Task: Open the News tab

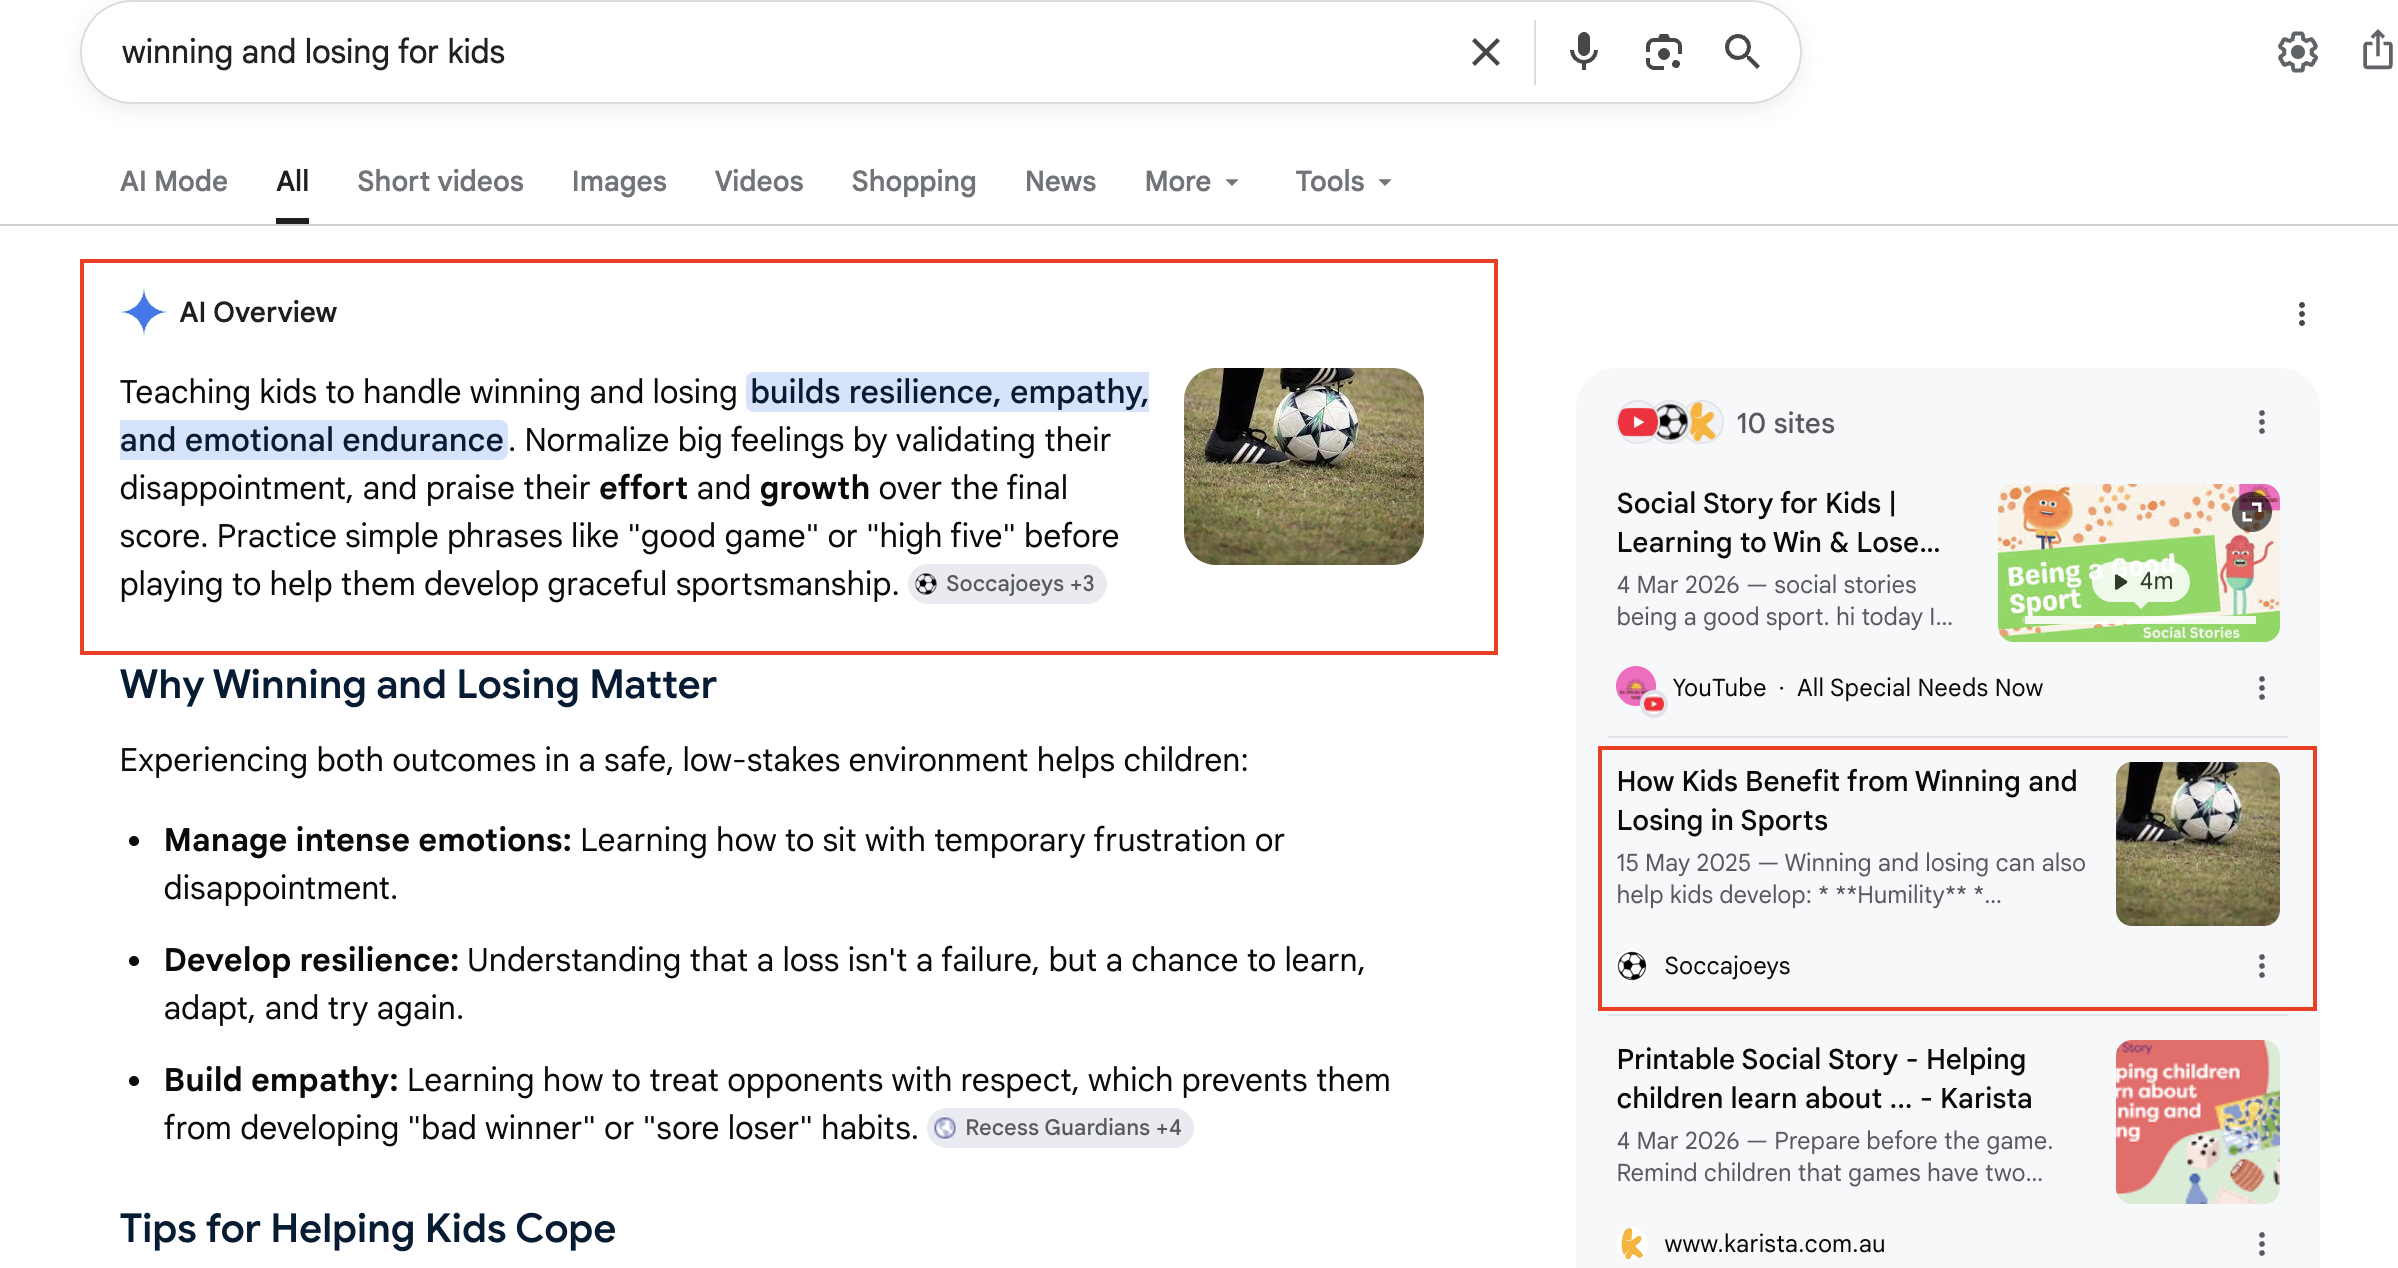Action: tap(1060, 181)
